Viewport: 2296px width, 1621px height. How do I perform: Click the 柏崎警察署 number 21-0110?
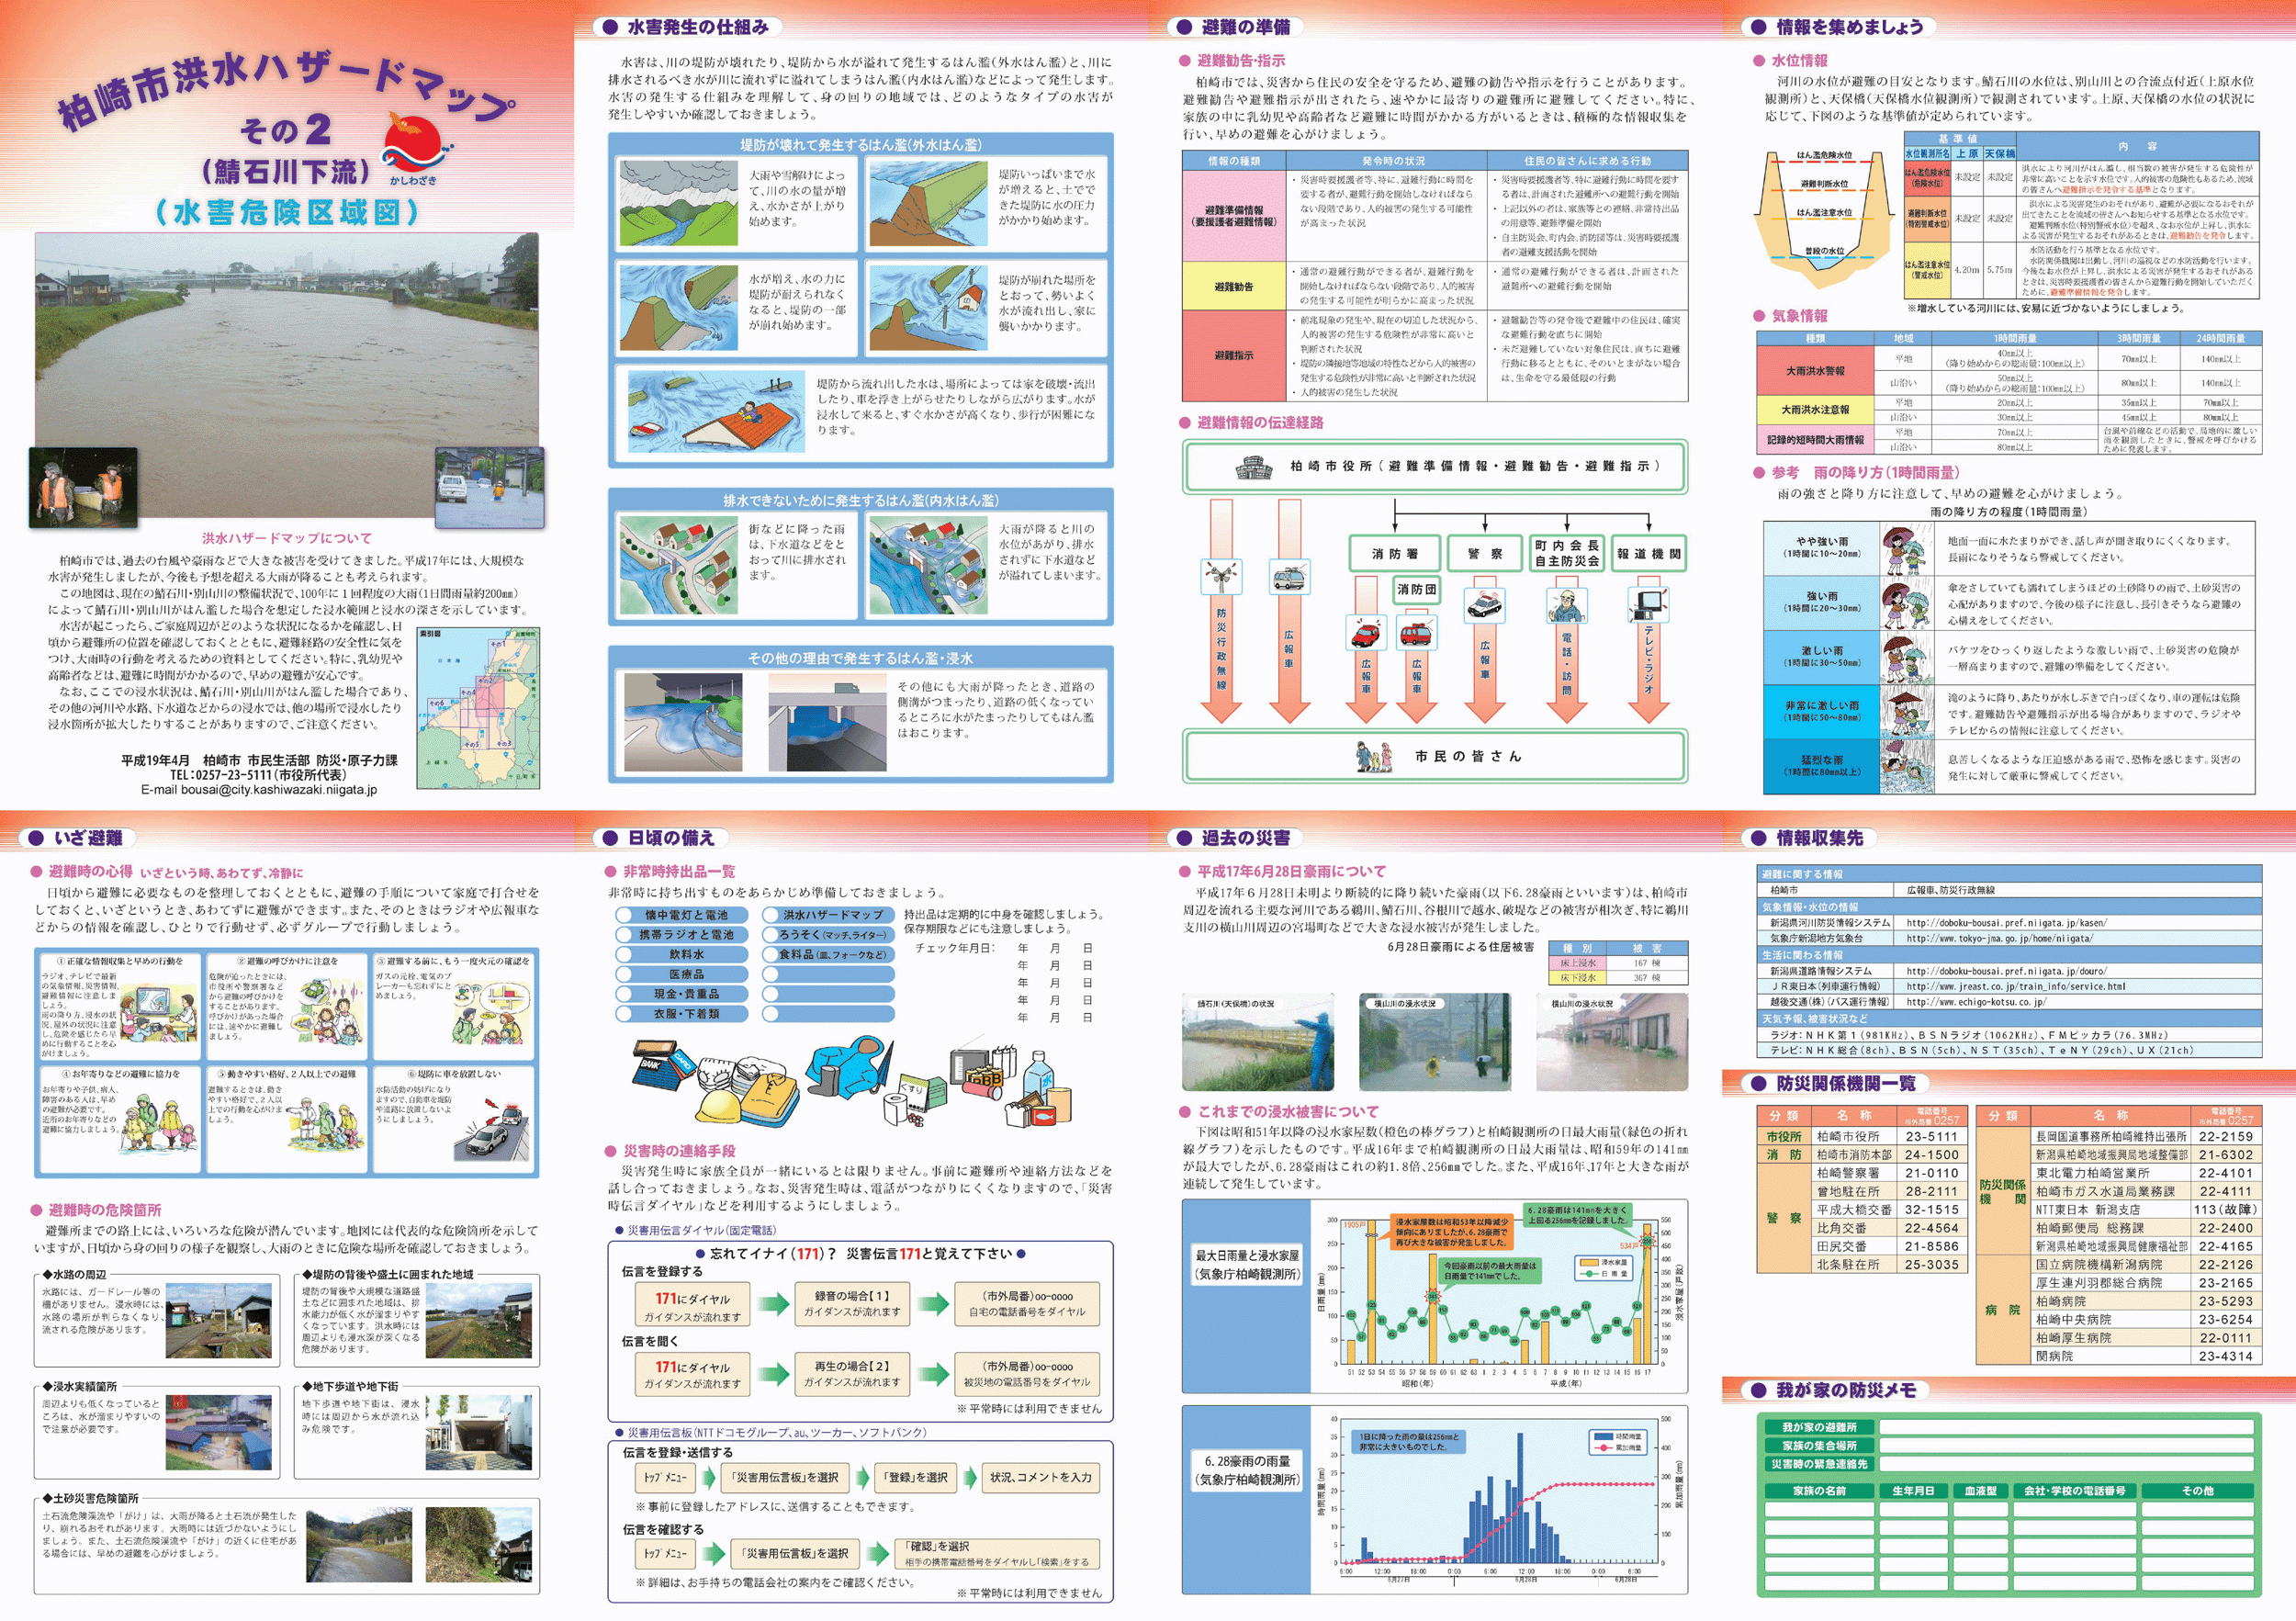pos(1931,1173)
